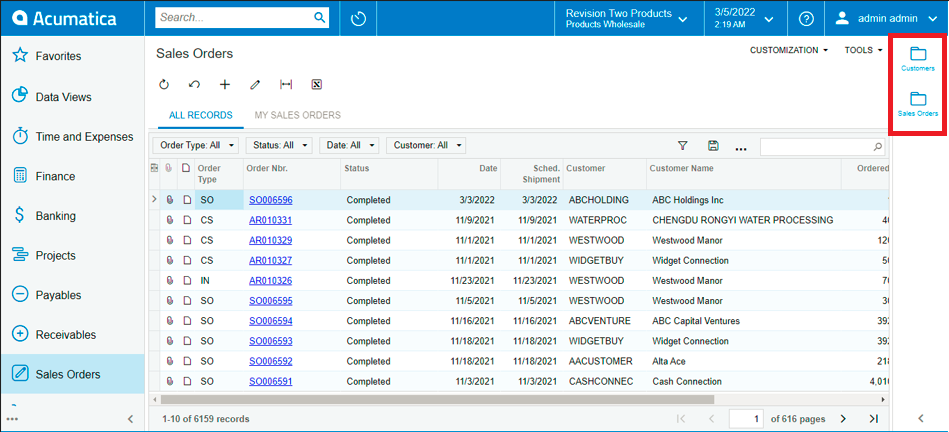This screenshot has height=432, width=949.
Task: Select the WATERPROC customer cell
Action: pos(604,220)
